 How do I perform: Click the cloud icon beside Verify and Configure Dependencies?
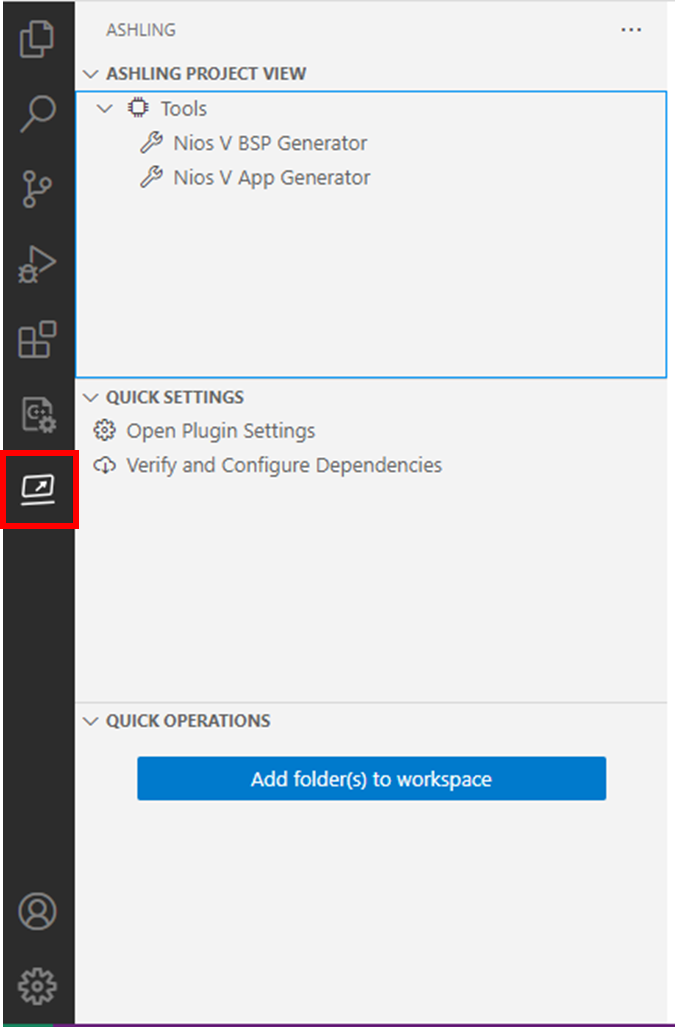[x=107, y=465]
